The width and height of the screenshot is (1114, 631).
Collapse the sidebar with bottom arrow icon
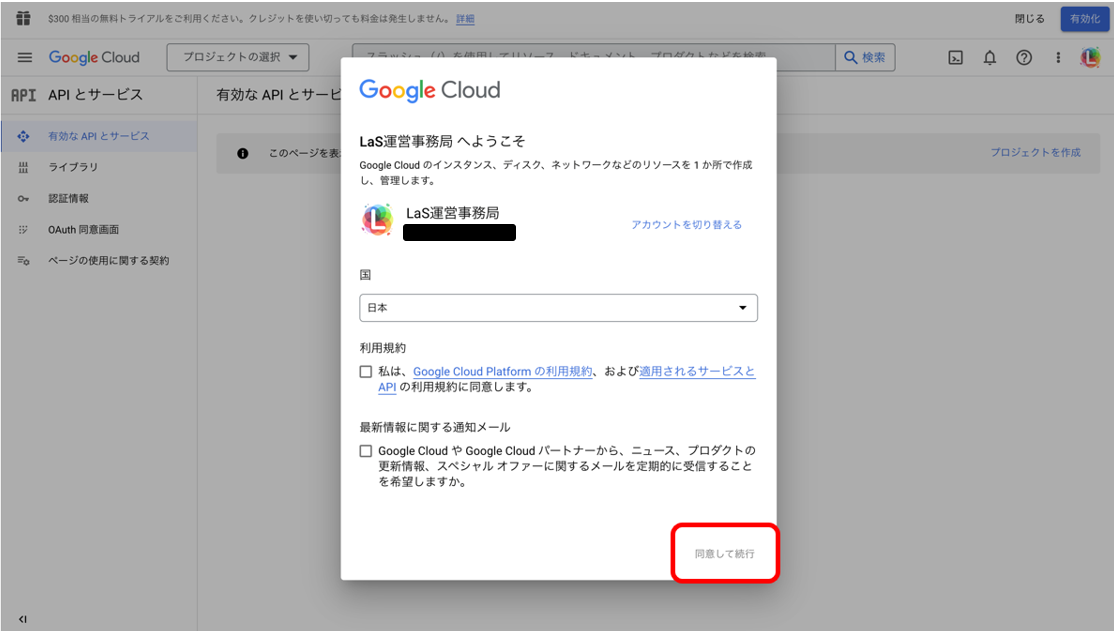23,619
